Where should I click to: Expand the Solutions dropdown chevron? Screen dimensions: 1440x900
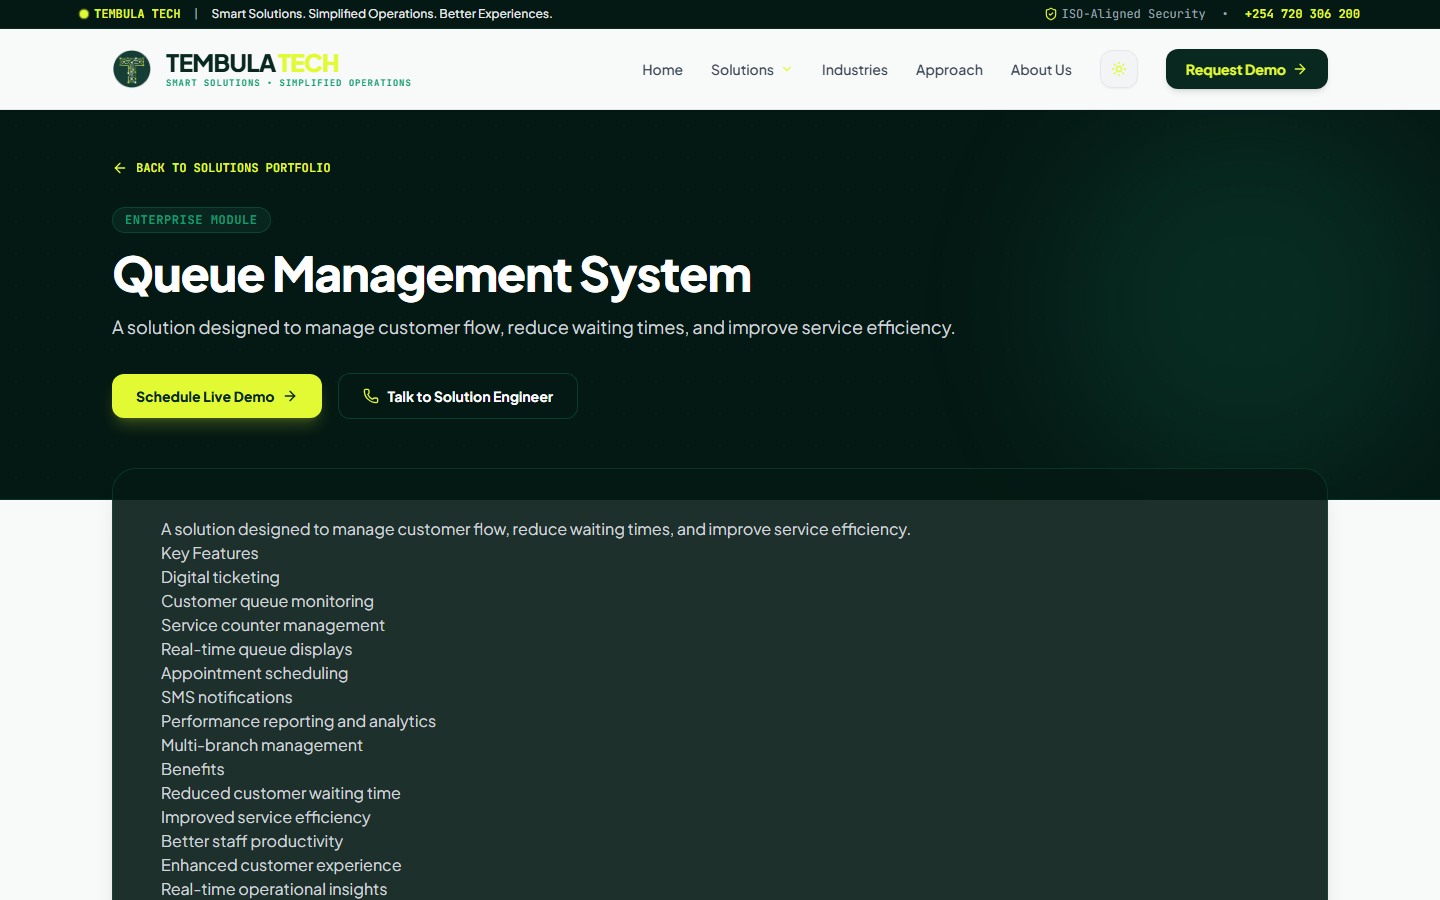[x=787, y=70]
